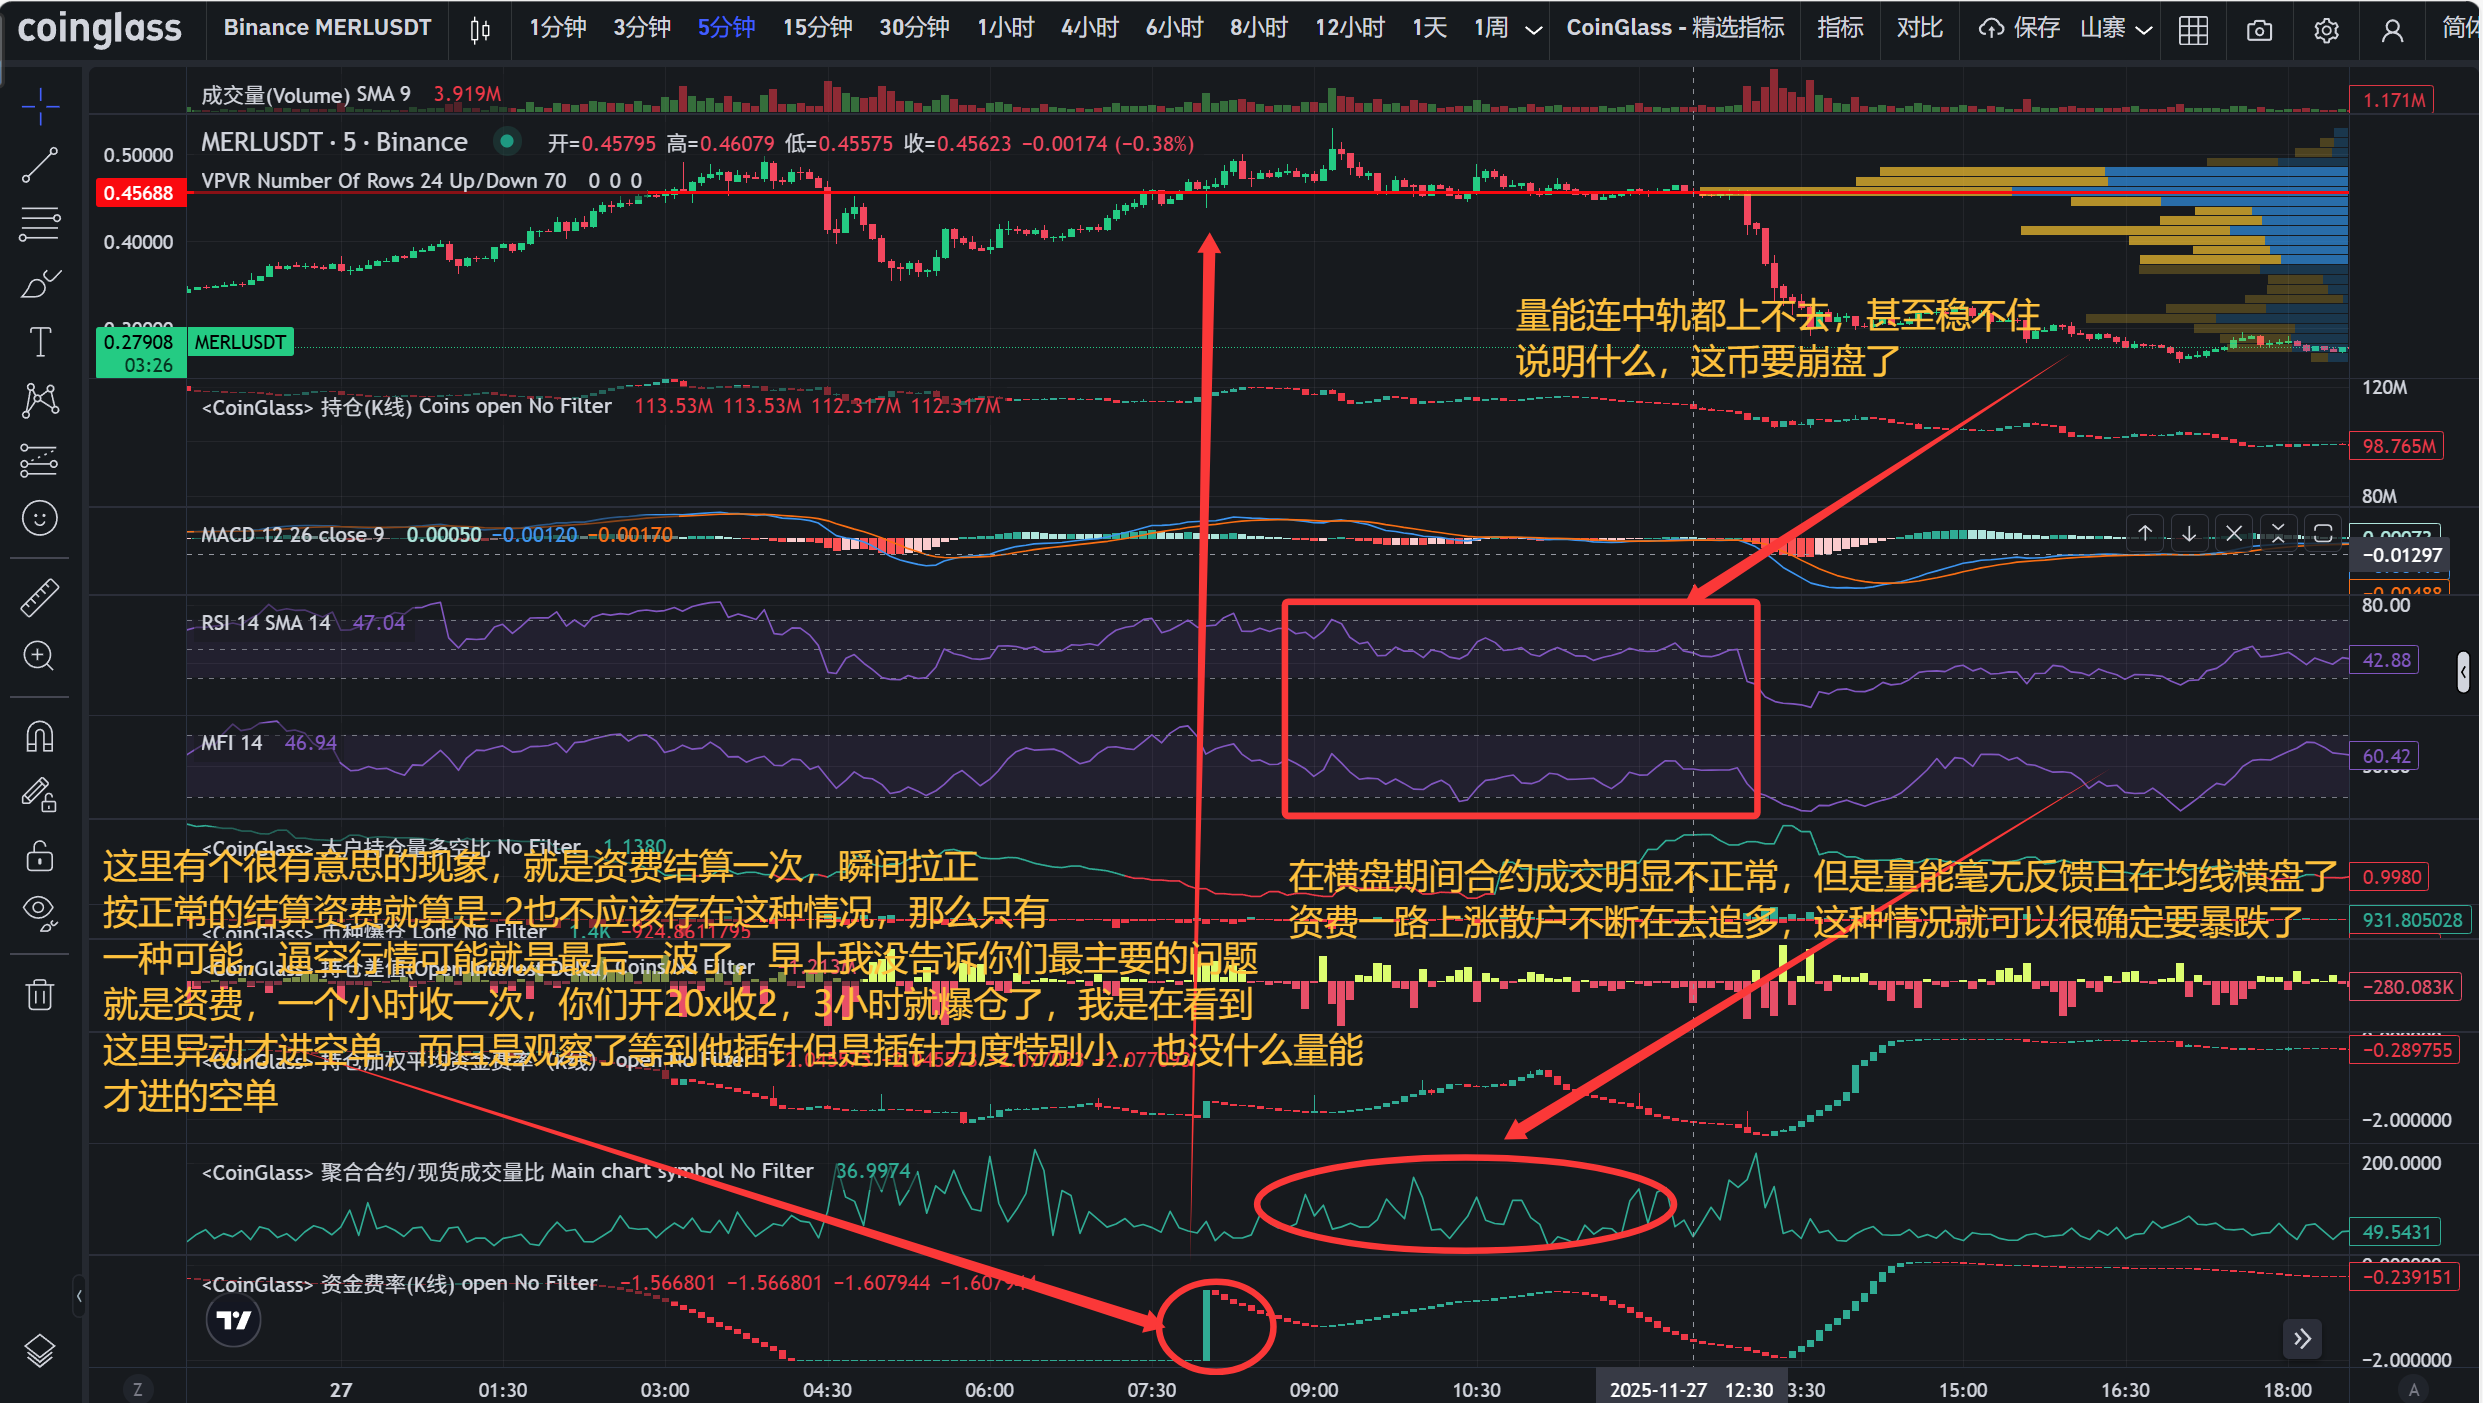The width and height of the screenshot is (2483, 1403).
Task: Activate the zoom in tool
Action: pos(40,656)
